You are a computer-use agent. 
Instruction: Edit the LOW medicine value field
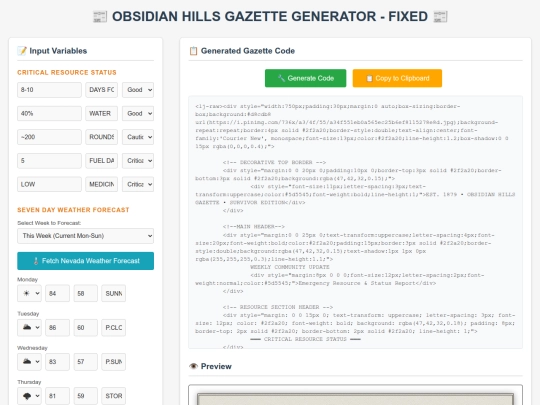point(49,184)
